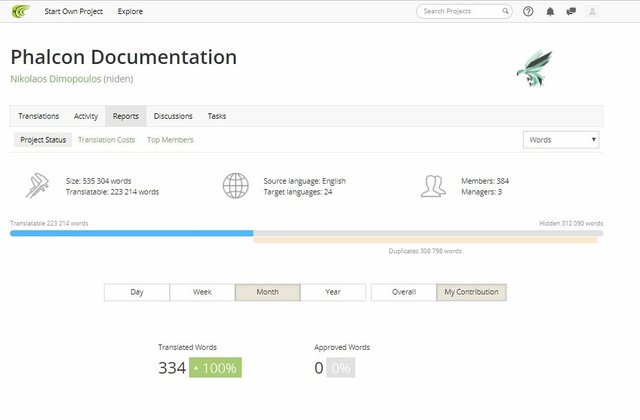The width and height of the screenshot is (640, 420).
Task: Click 'Duplicates 308 798 words' label
Action: pos(425,251)
